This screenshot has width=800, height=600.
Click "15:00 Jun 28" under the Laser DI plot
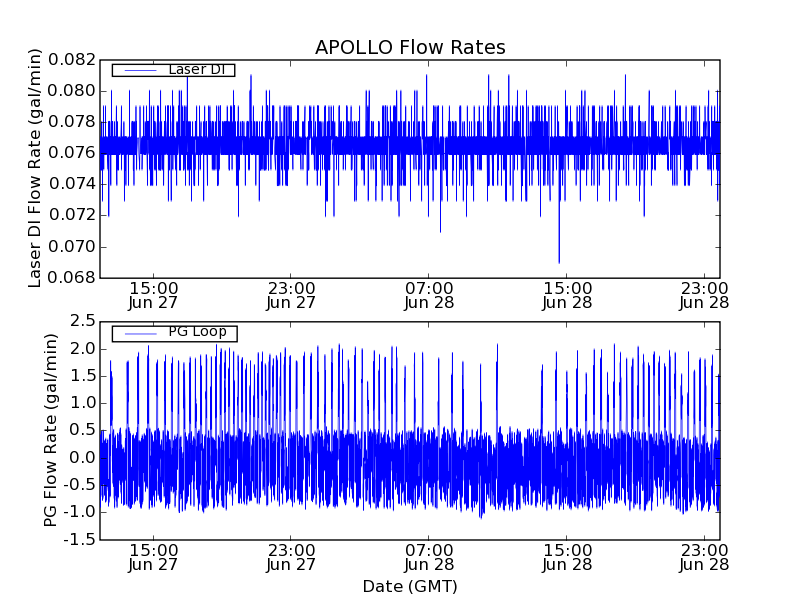click(x=567, y=295)
